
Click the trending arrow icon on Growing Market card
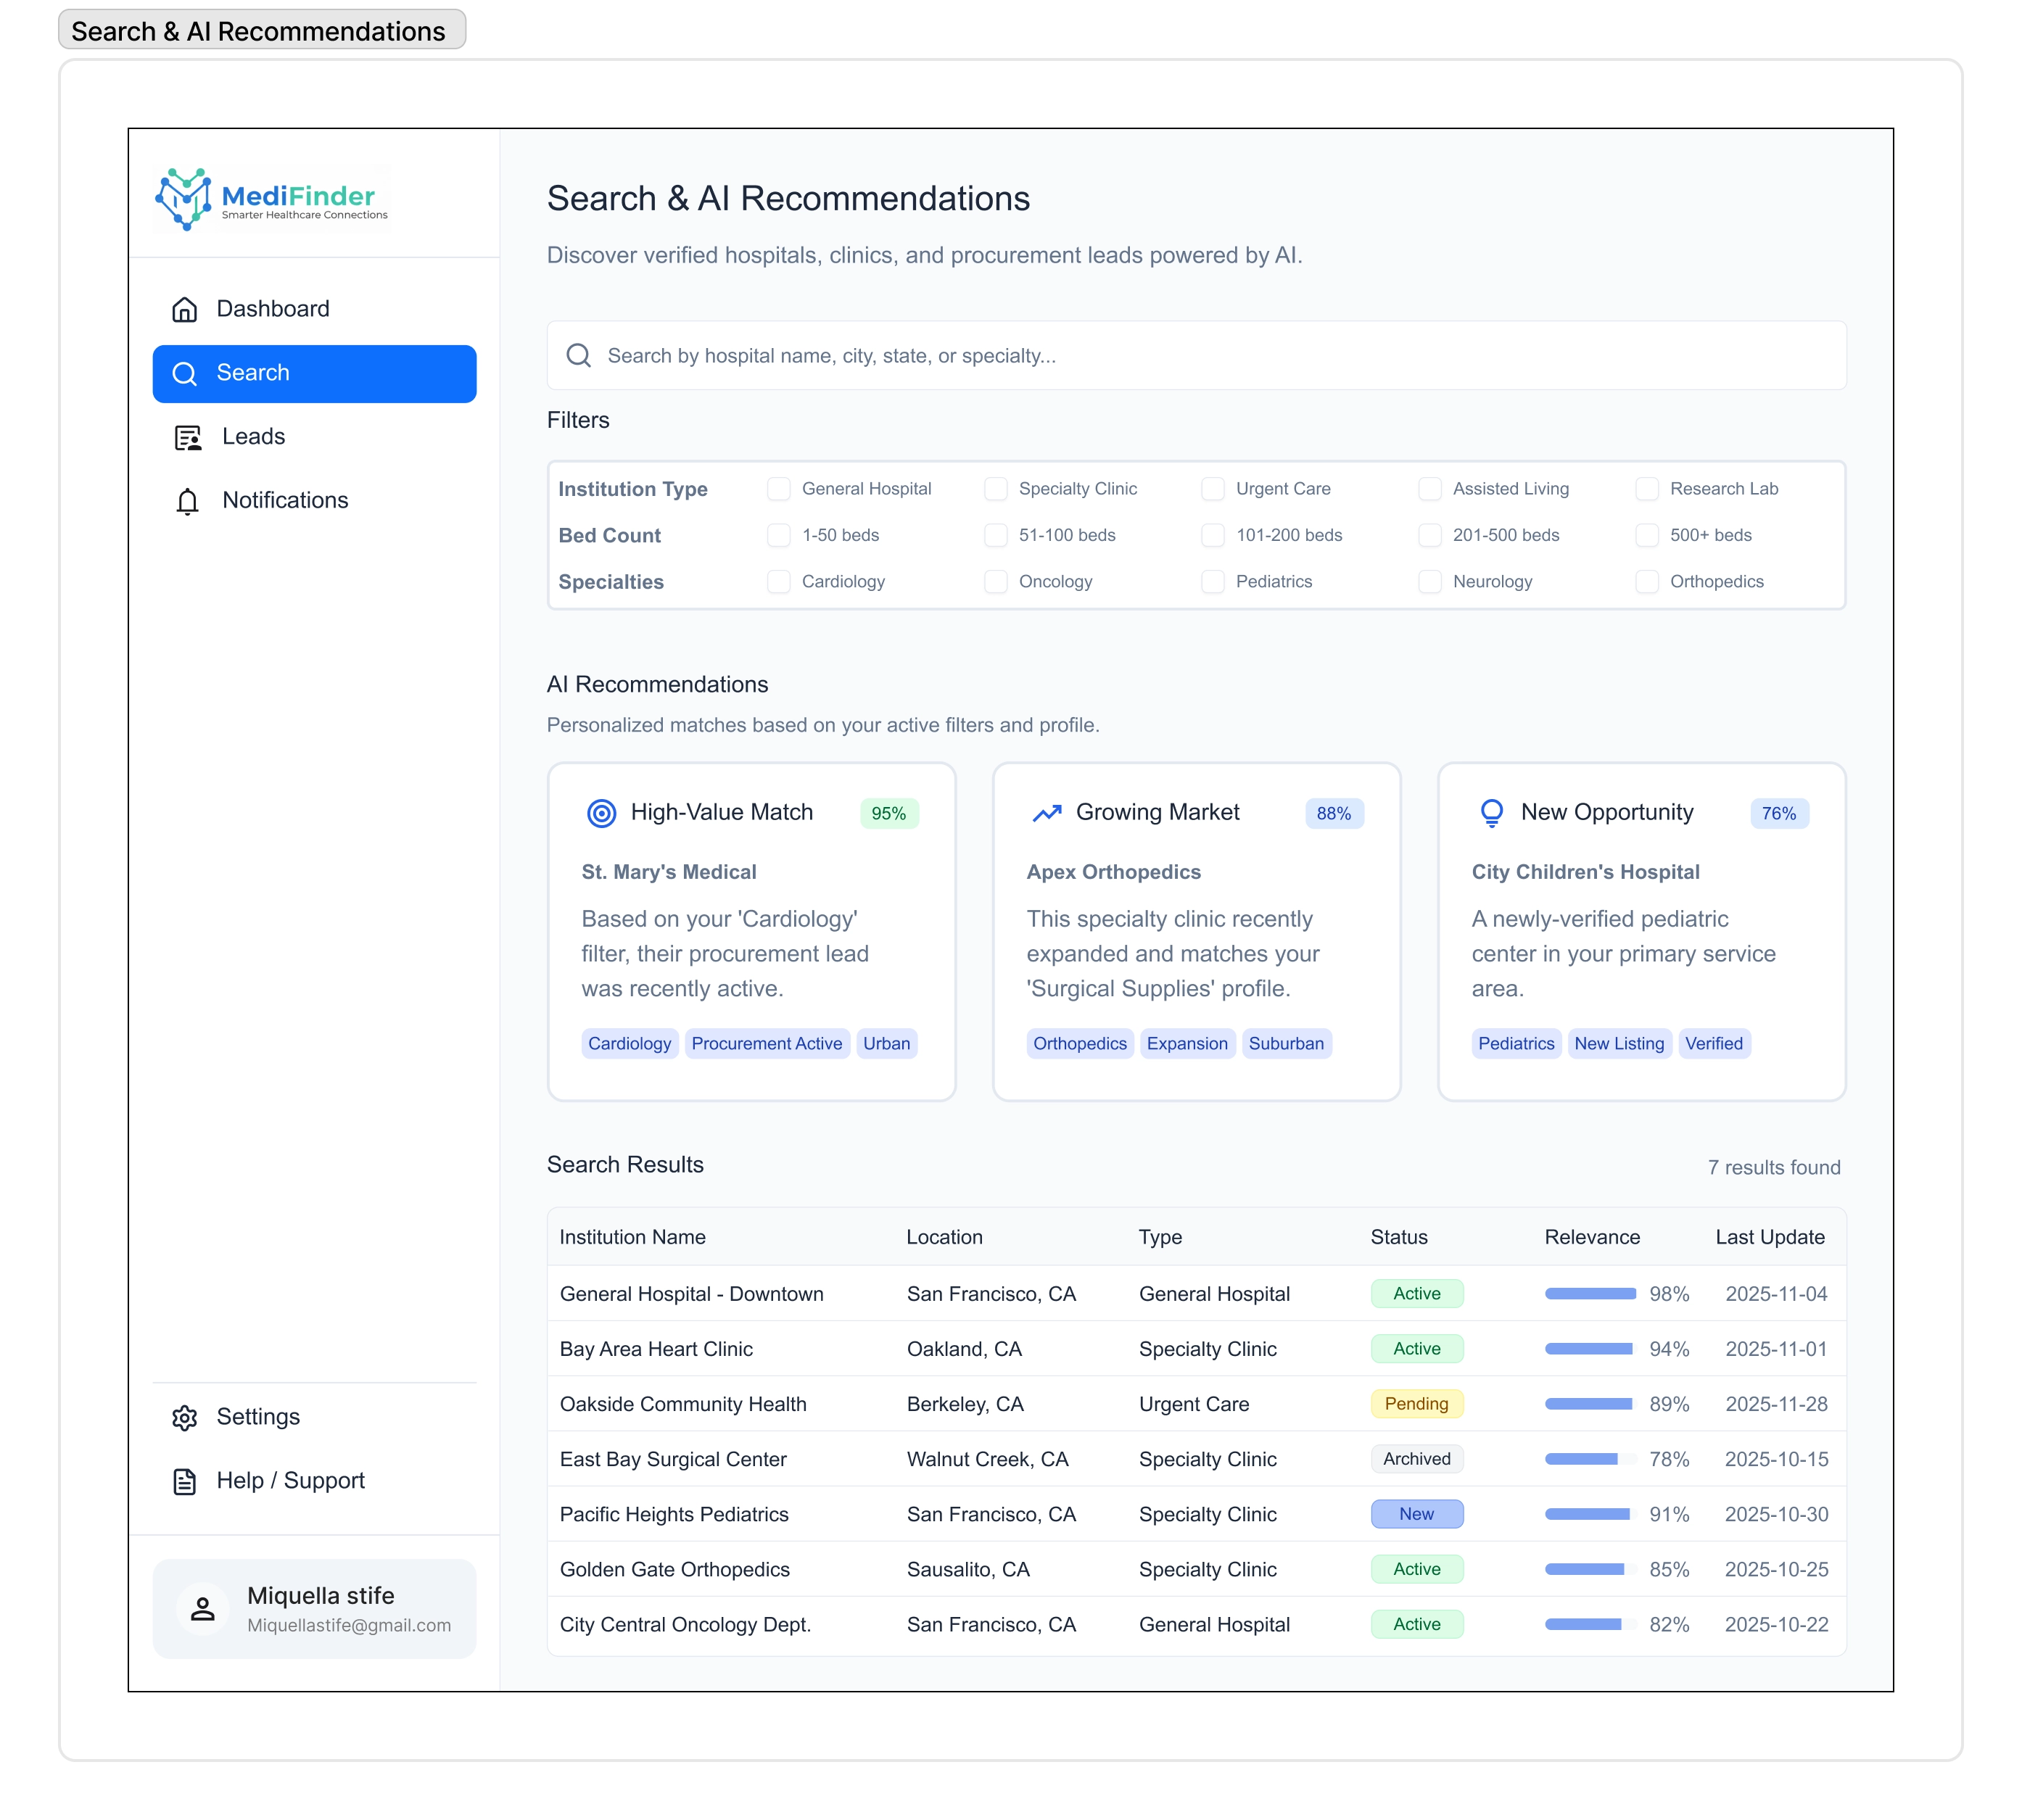[x=1046, y=813]
